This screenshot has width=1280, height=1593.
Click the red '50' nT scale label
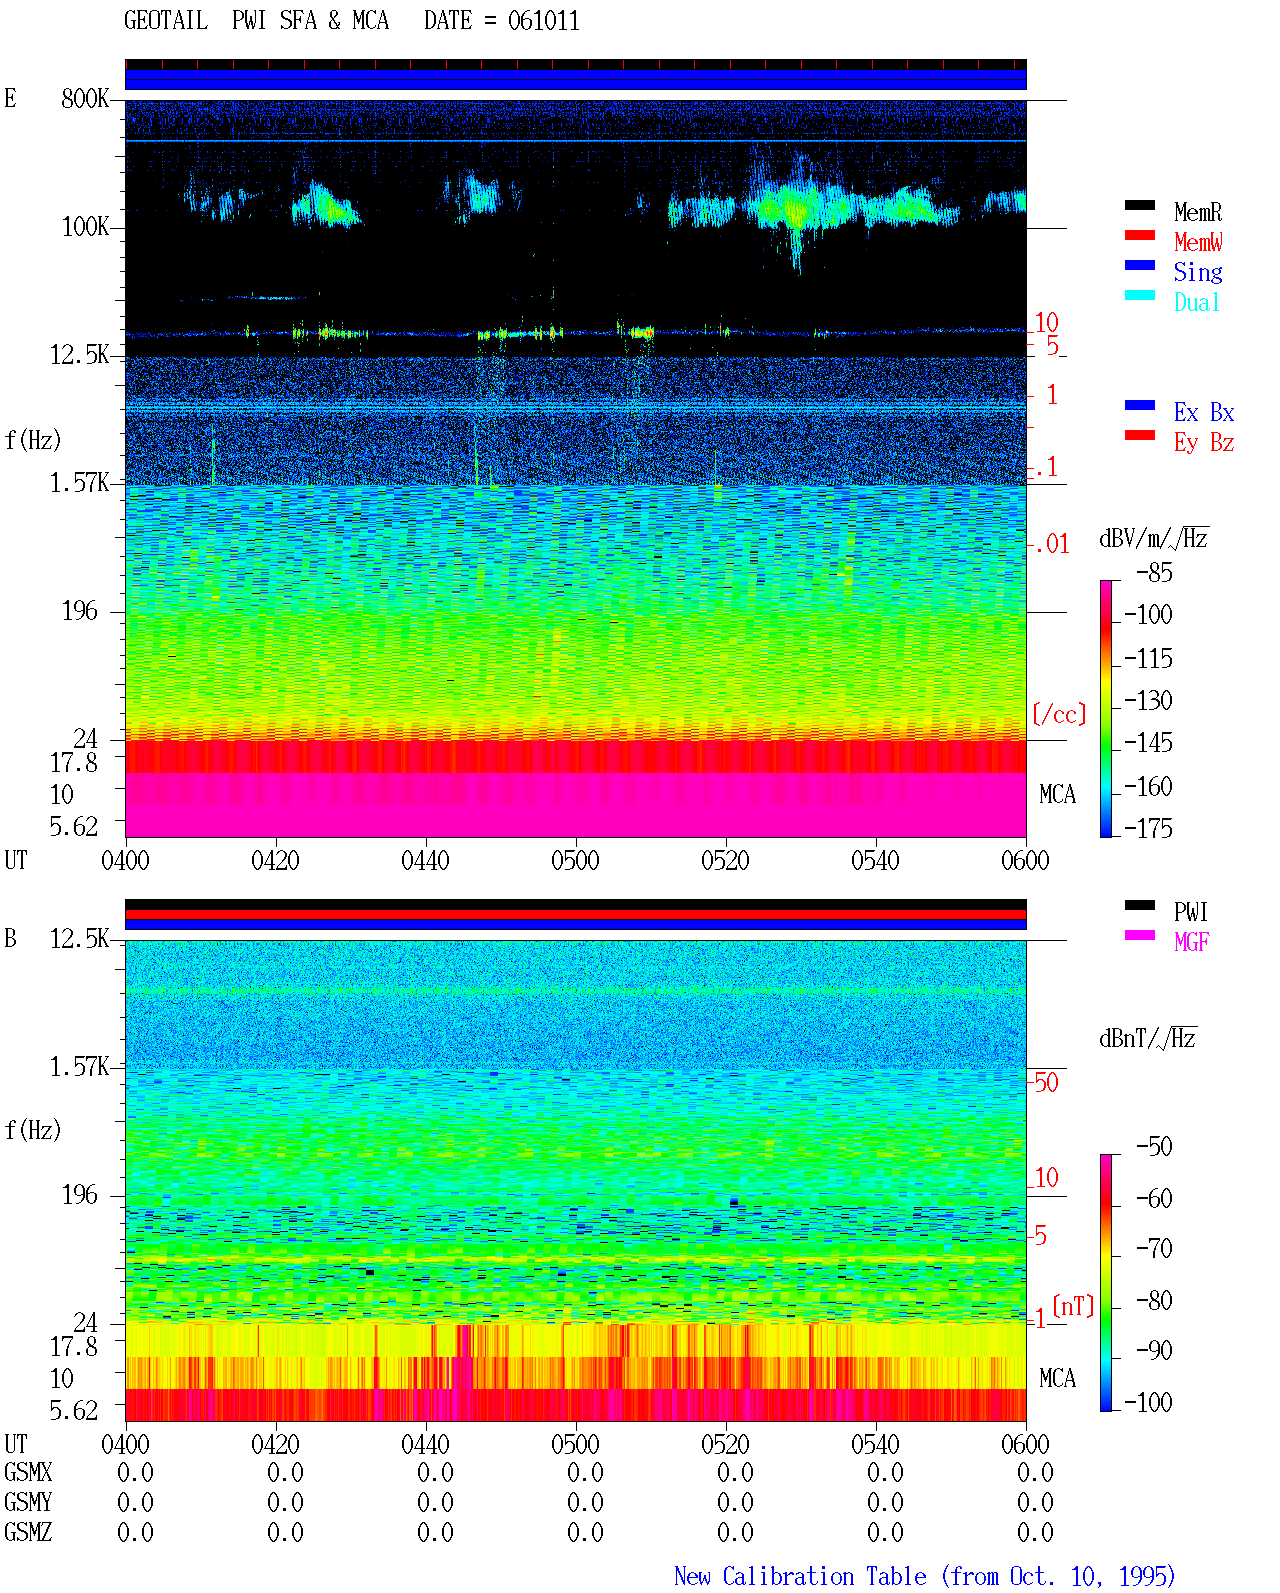(x=1046, y=1082)
